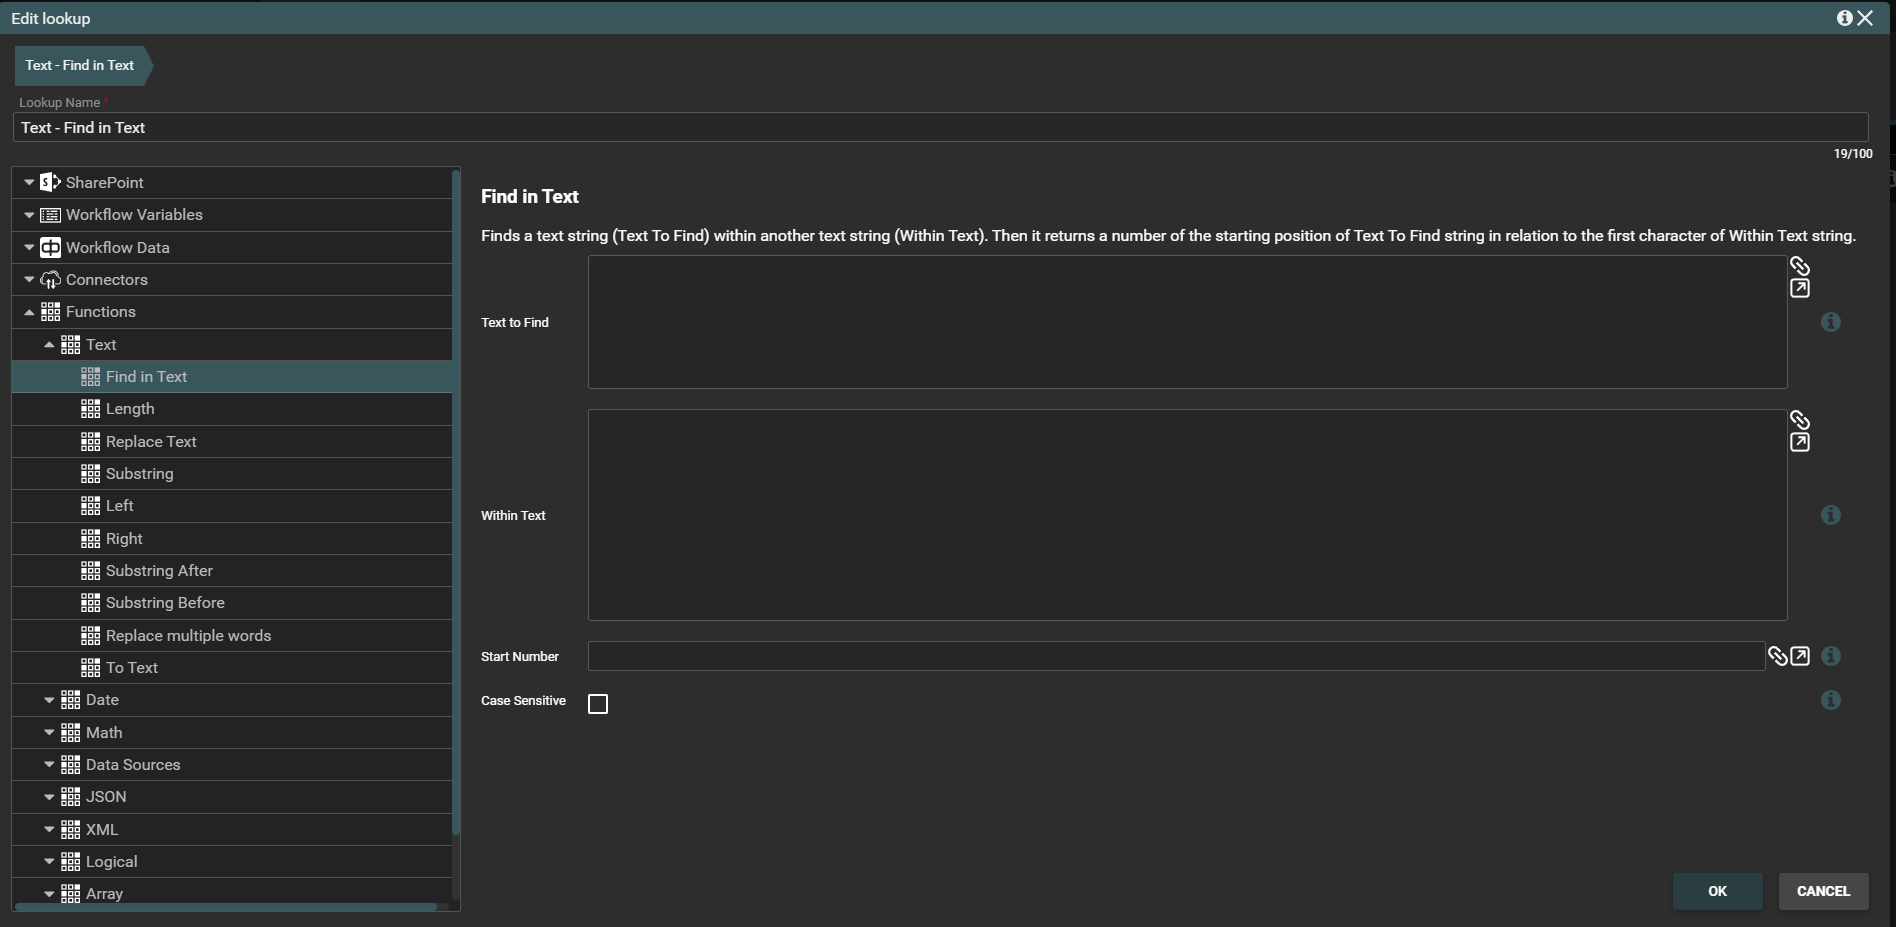Select the Replace Text function
Viewport: 1896px width, 927px height.
pyautogui.click(x=151, y=442)
